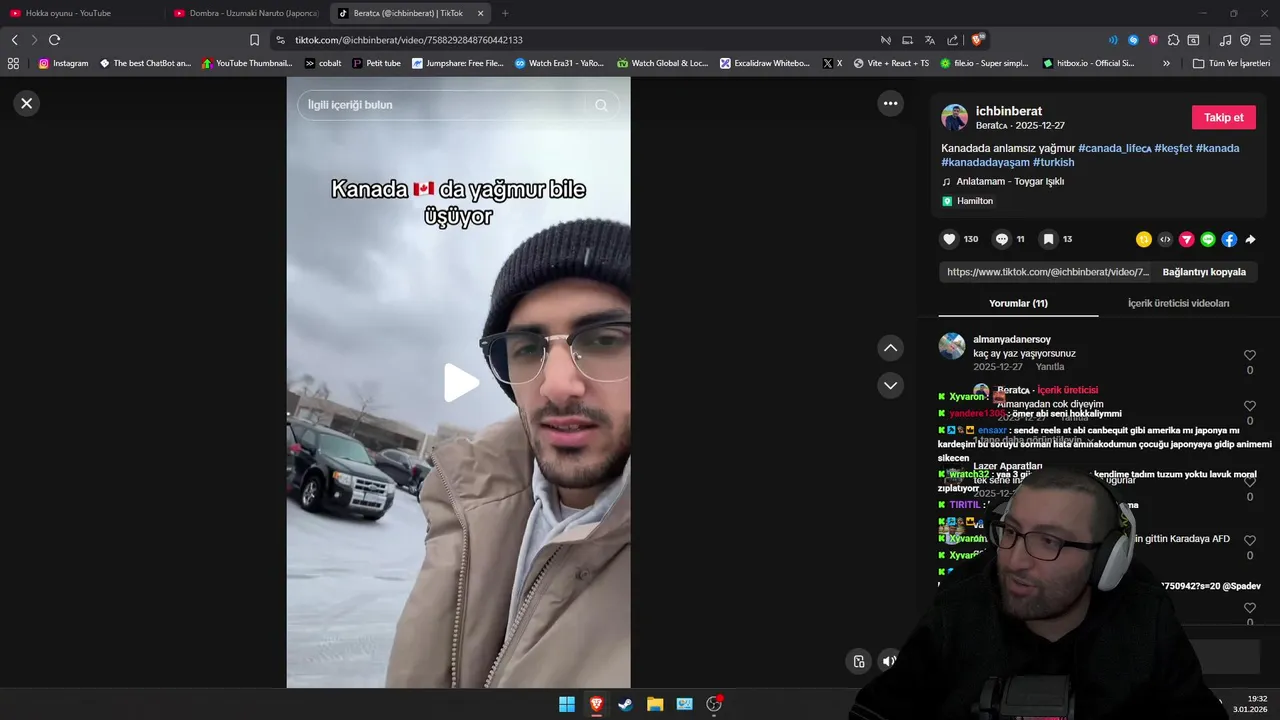Image resolution: width=1280 pixels, height=720 pixels.
Task: Close the TikTok video viewer with X
Action: (27, 103)
